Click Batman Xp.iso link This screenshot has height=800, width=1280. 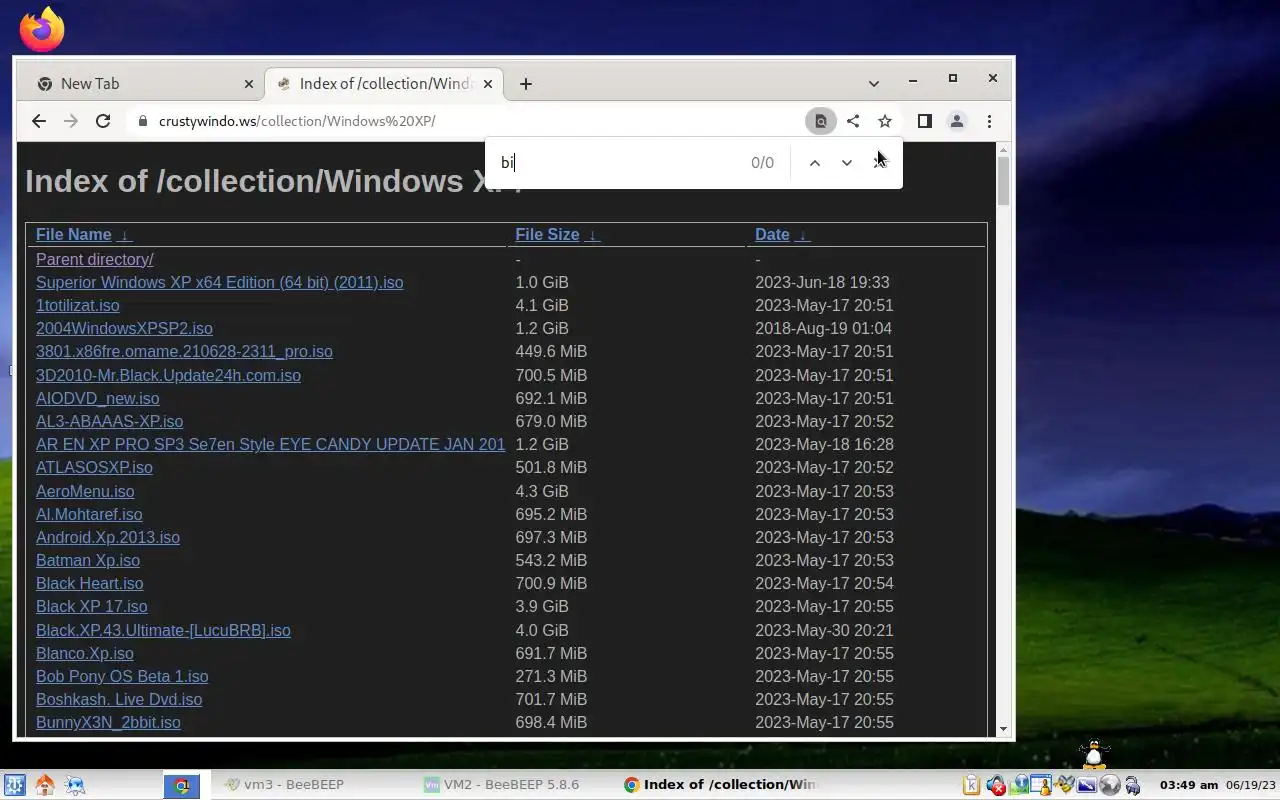[88, 561]
